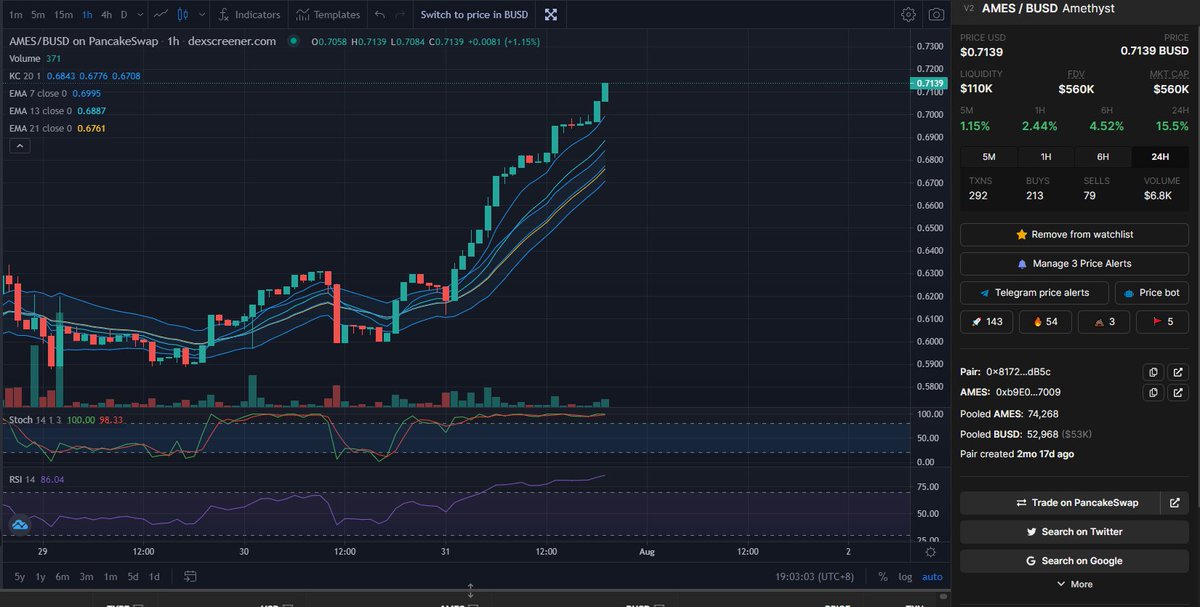1200x607 pixels.
Task: Vote rocket reaction with 143 count
Action: click(986, 321)
